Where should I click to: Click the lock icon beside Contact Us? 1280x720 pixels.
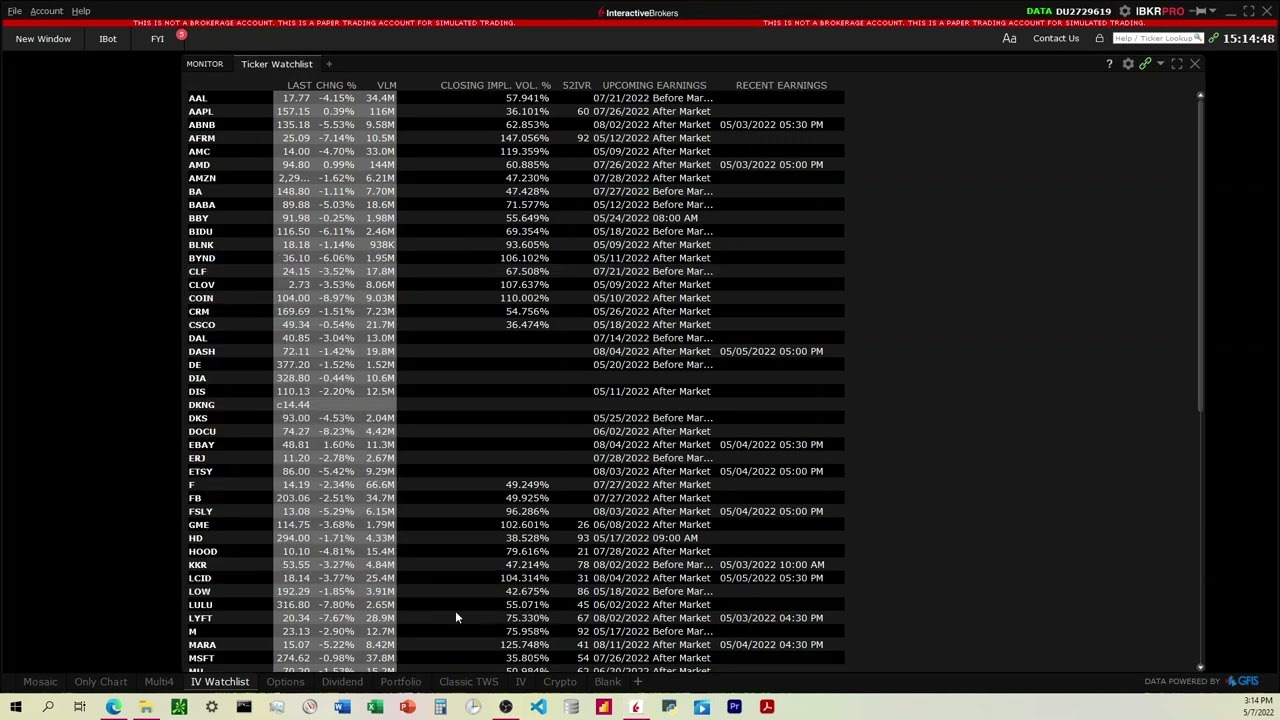(x=1099, y=38)
